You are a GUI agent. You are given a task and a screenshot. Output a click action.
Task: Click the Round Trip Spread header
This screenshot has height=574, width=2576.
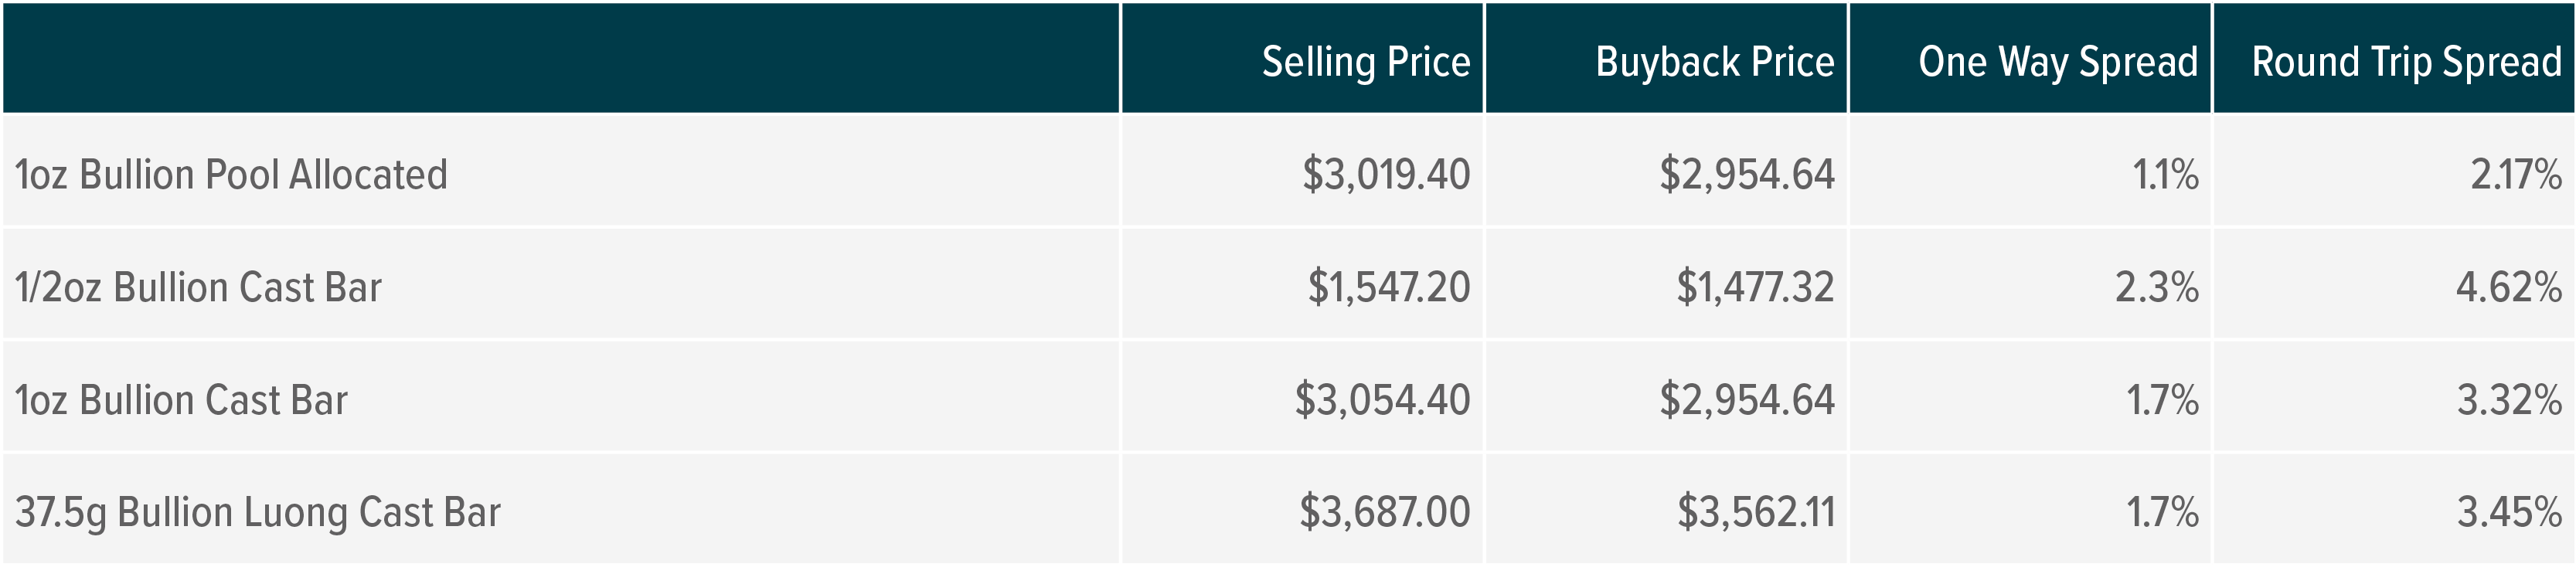pyautogui.click(x=2406, y=62)
